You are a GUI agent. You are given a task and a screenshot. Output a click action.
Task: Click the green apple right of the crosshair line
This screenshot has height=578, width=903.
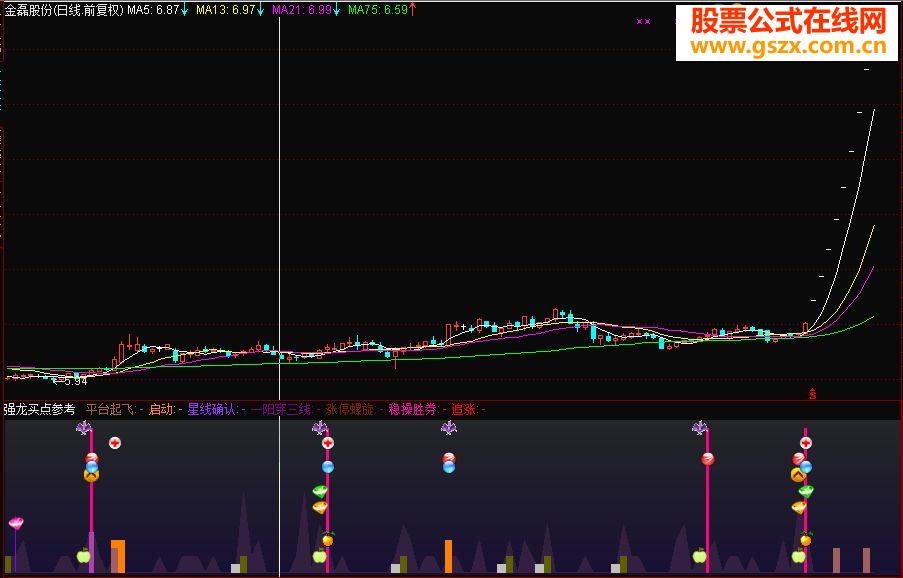320,556
